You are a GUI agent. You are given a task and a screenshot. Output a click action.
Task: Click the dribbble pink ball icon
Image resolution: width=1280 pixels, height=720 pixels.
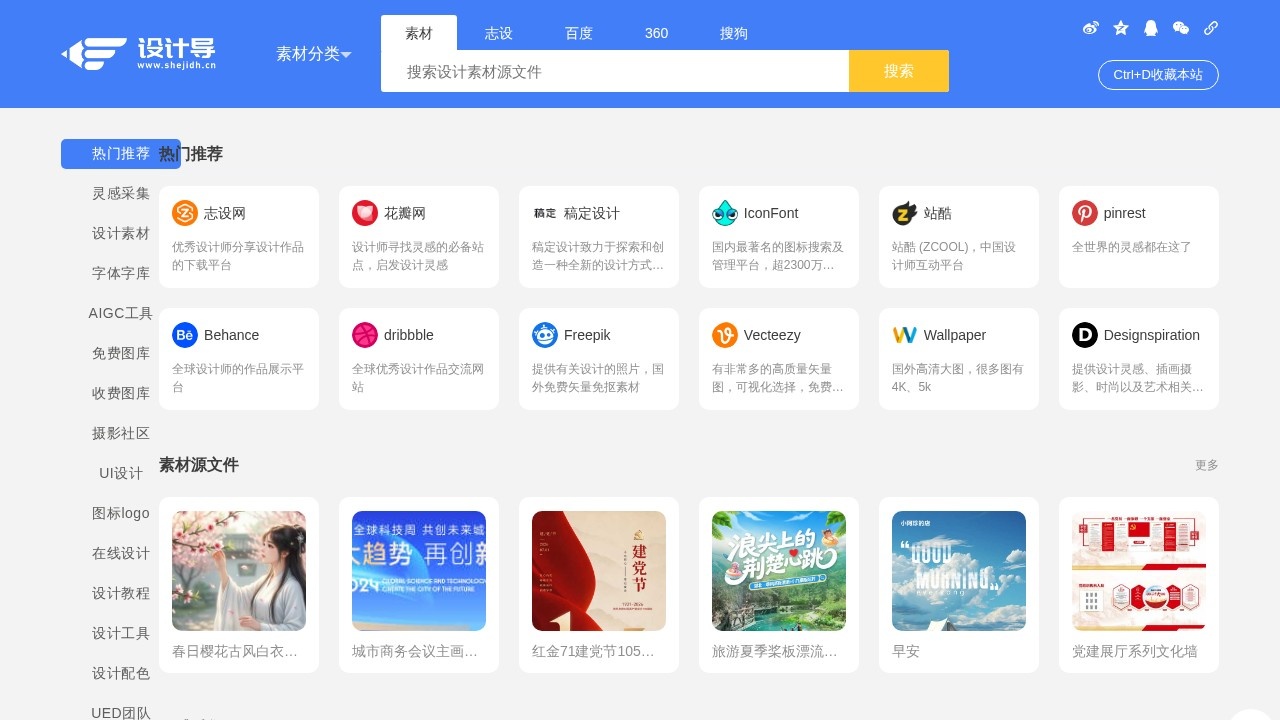coord(365,335)
